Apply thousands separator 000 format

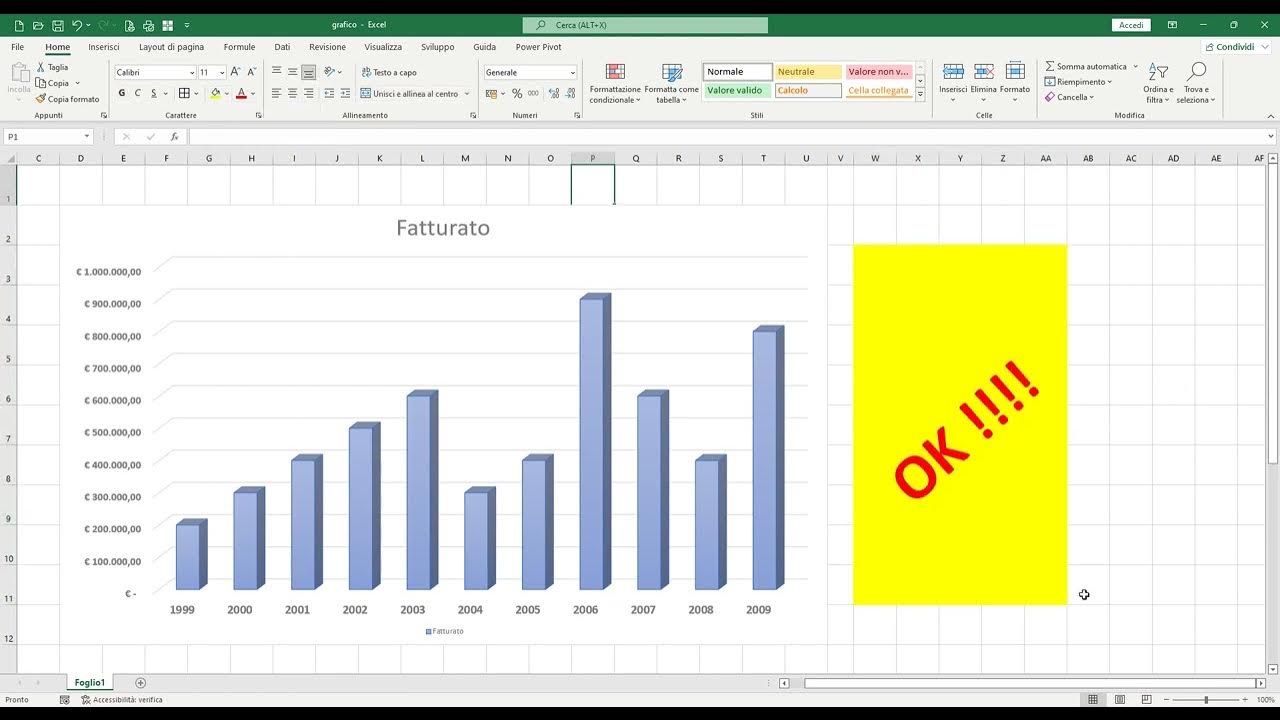coord(533,93)
